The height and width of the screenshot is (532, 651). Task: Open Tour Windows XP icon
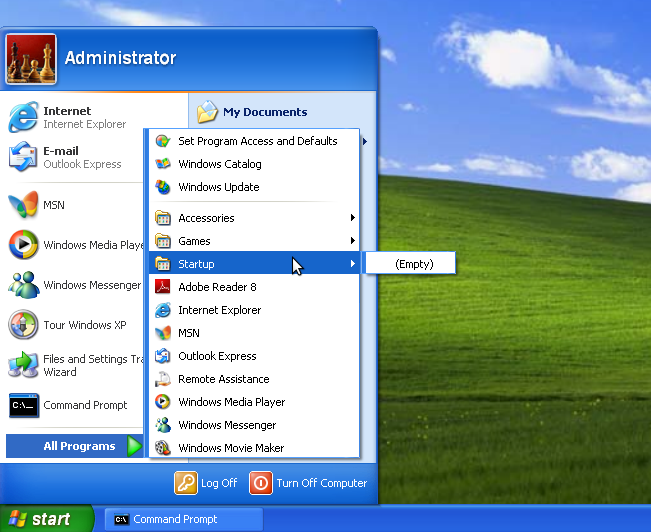[x=24, y=325]
